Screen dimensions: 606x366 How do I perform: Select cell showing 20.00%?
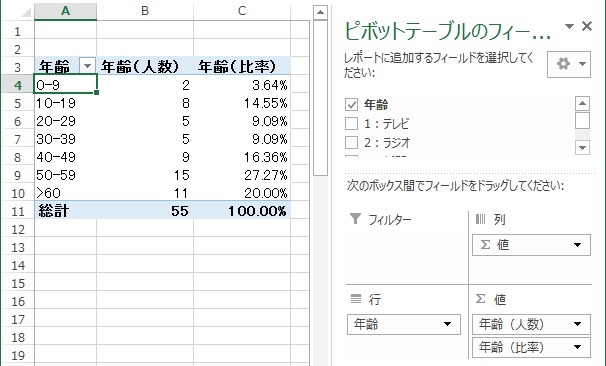242,193
